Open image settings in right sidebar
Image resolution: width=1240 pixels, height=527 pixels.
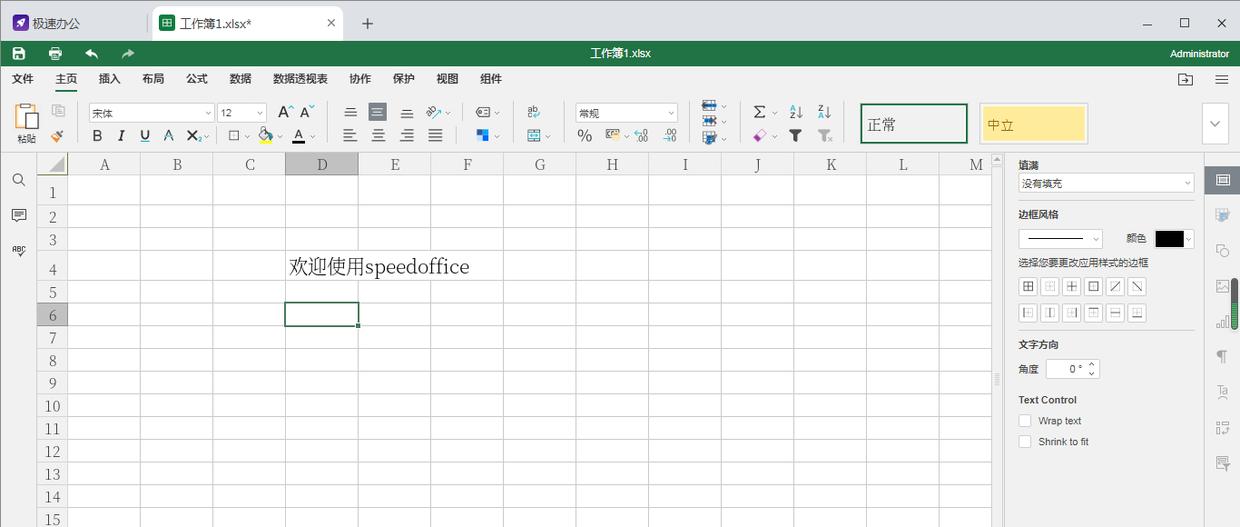click(1222, 286)
